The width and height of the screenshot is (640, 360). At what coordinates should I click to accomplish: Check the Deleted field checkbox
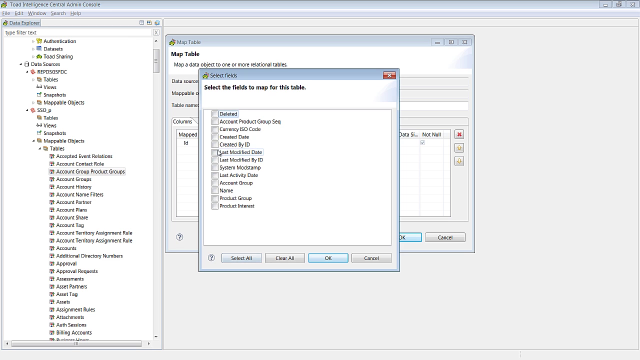215,114
